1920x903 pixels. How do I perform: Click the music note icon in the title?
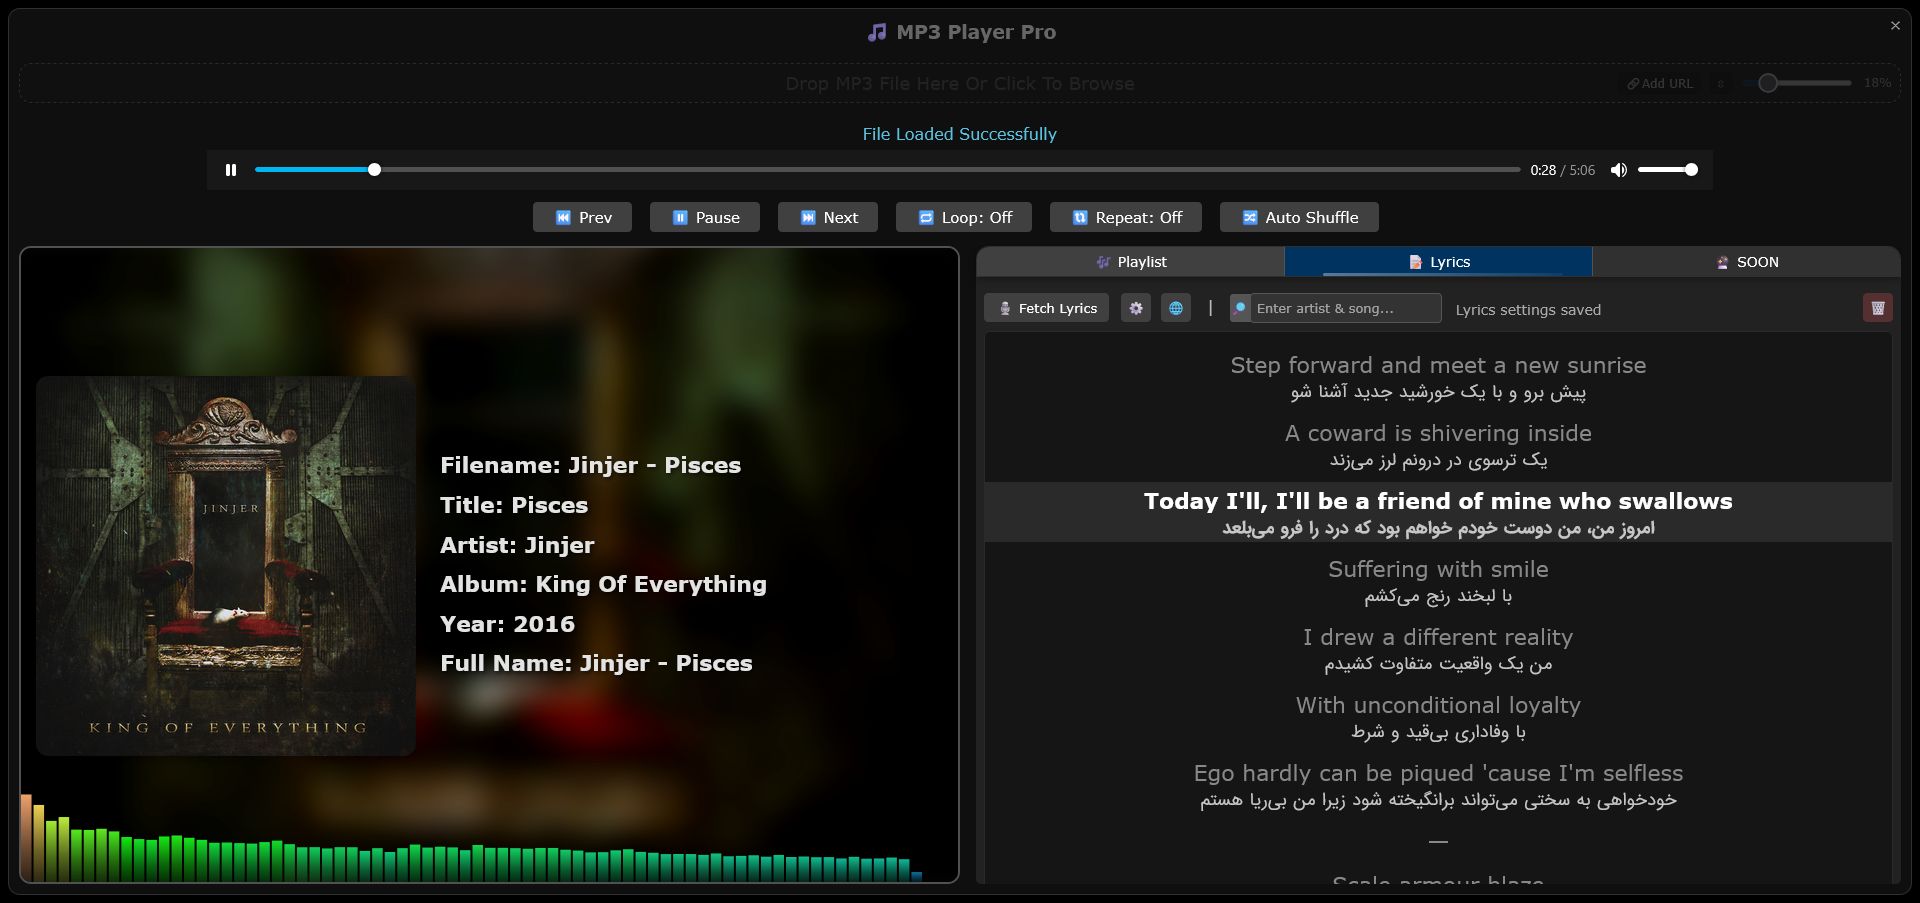click(x=877, y=31)
